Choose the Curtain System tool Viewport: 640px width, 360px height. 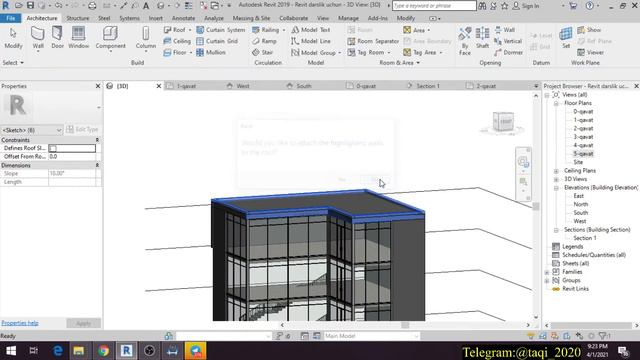pos(220,30)
